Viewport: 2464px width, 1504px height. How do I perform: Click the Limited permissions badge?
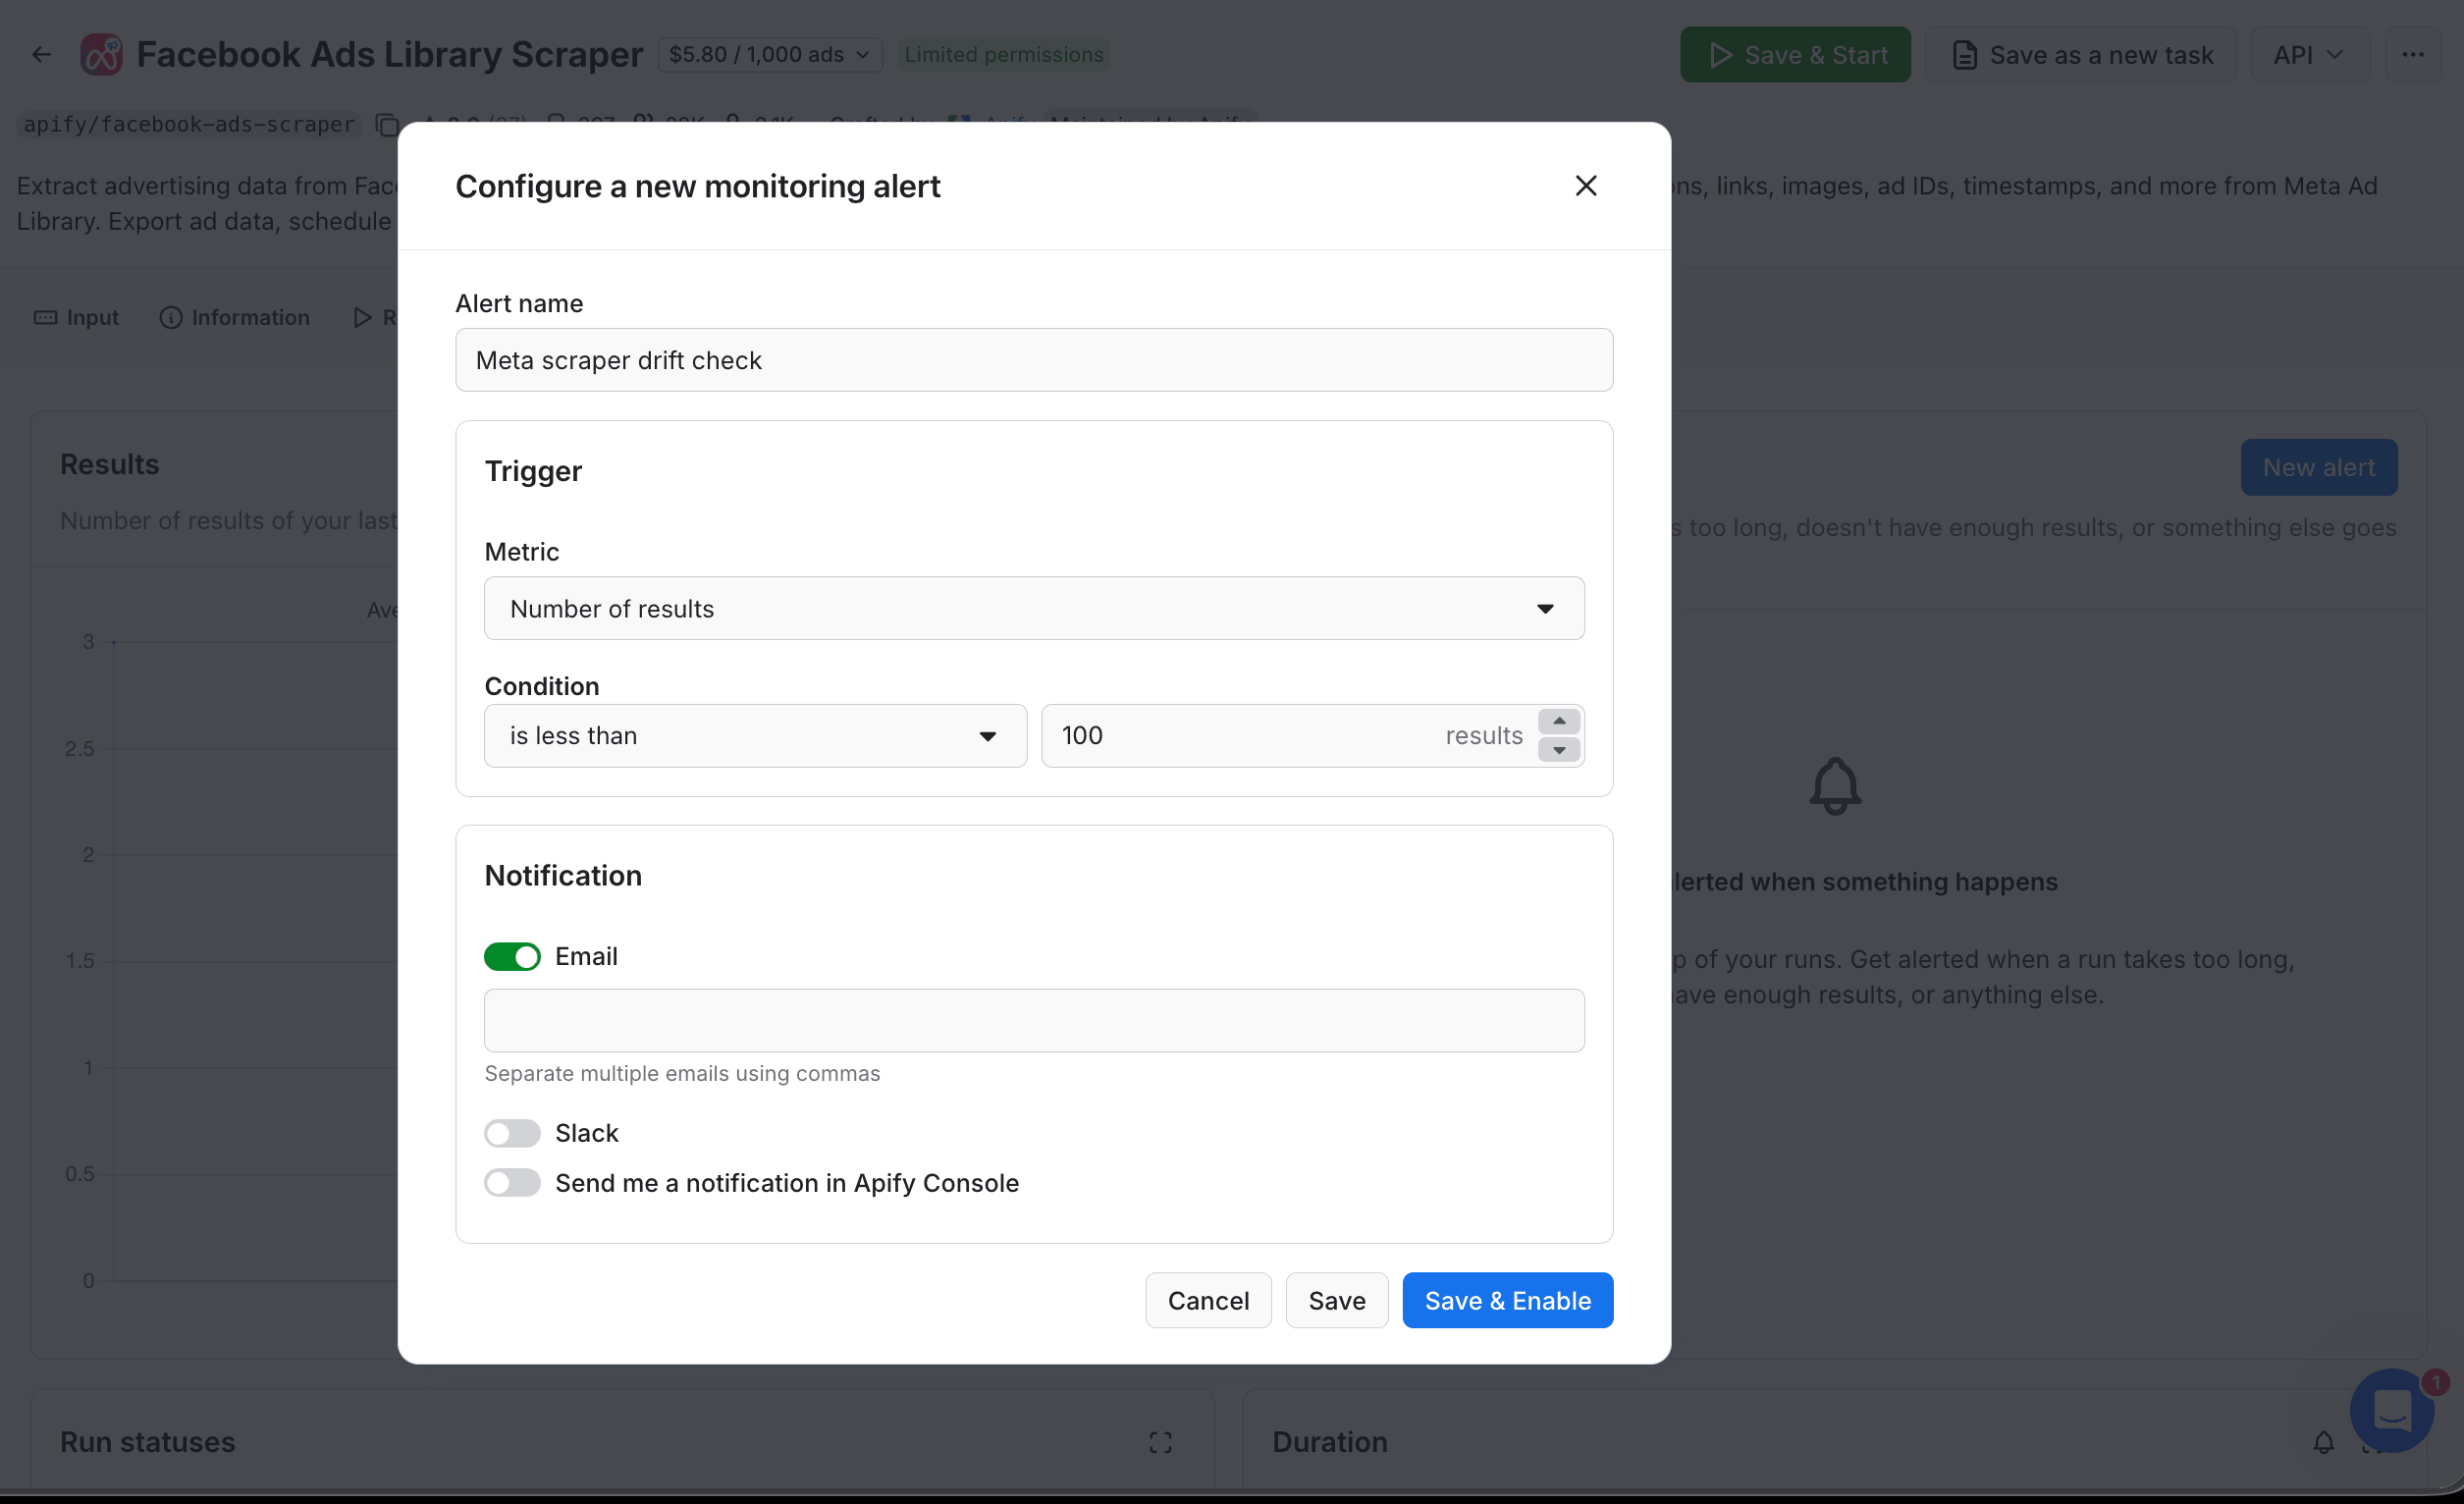[x=1003, y=54]
